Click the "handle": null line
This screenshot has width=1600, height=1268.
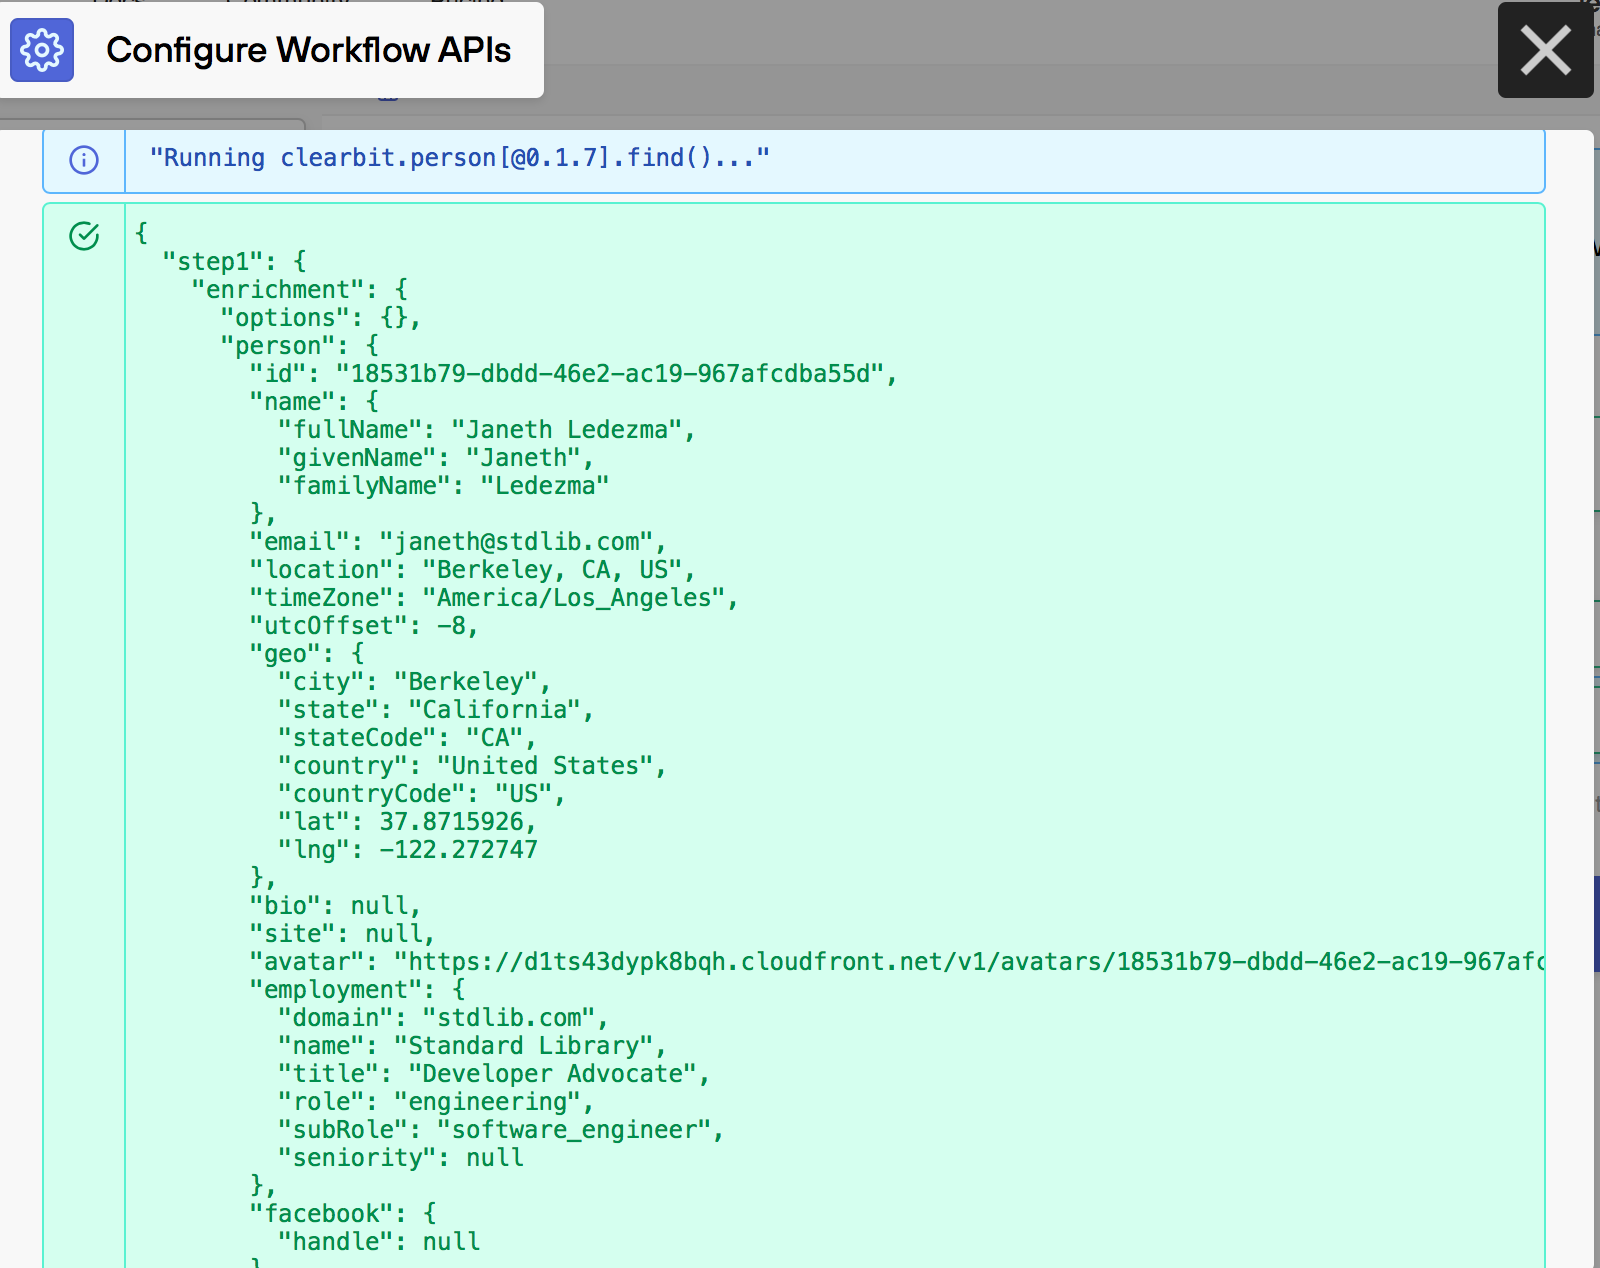click(x=379, y=1242)
